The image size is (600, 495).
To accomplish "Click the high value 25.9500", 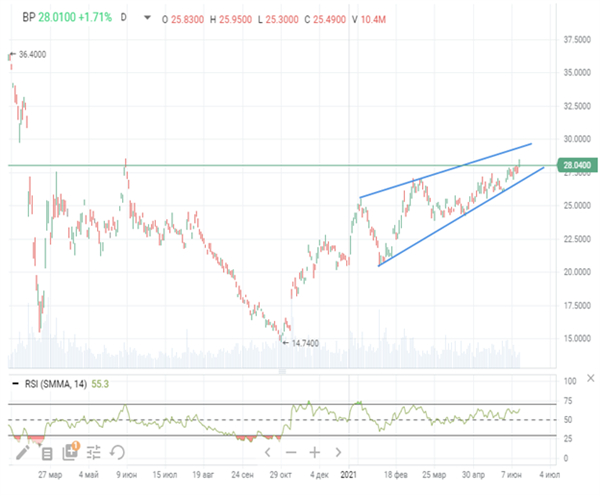I will [235, 19].
